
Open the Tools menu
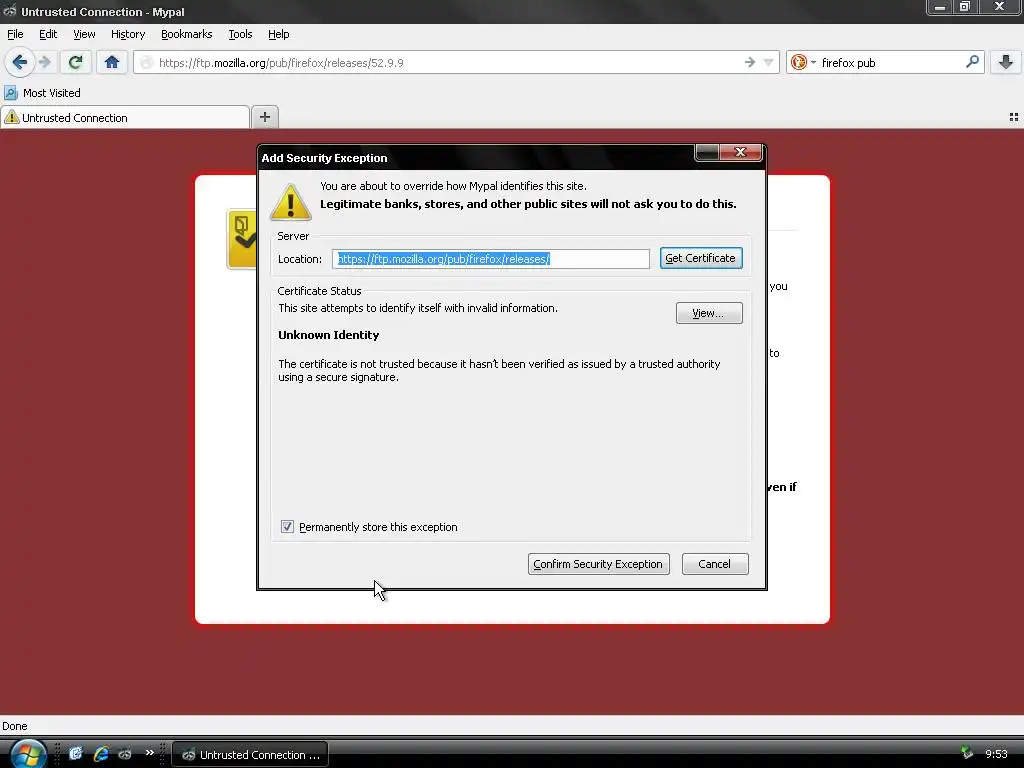tap(240, 34)
